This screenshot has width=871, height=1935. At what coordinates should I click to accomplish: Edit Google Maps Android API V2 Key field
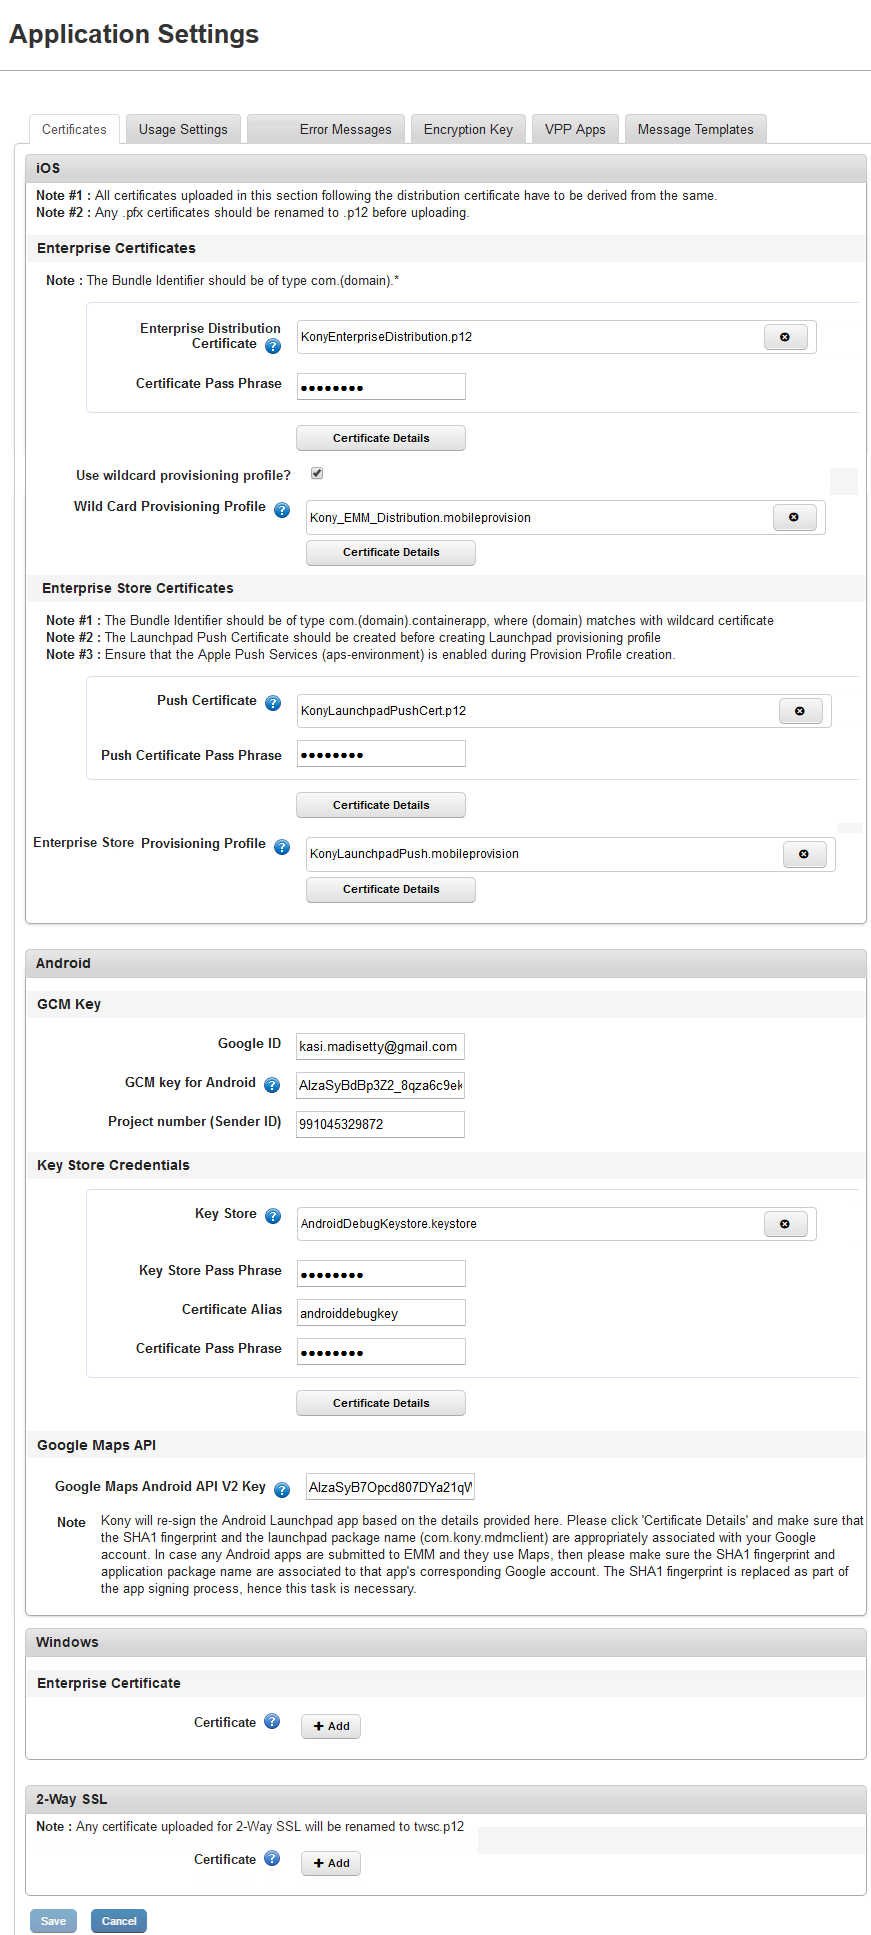(391, 1487)
